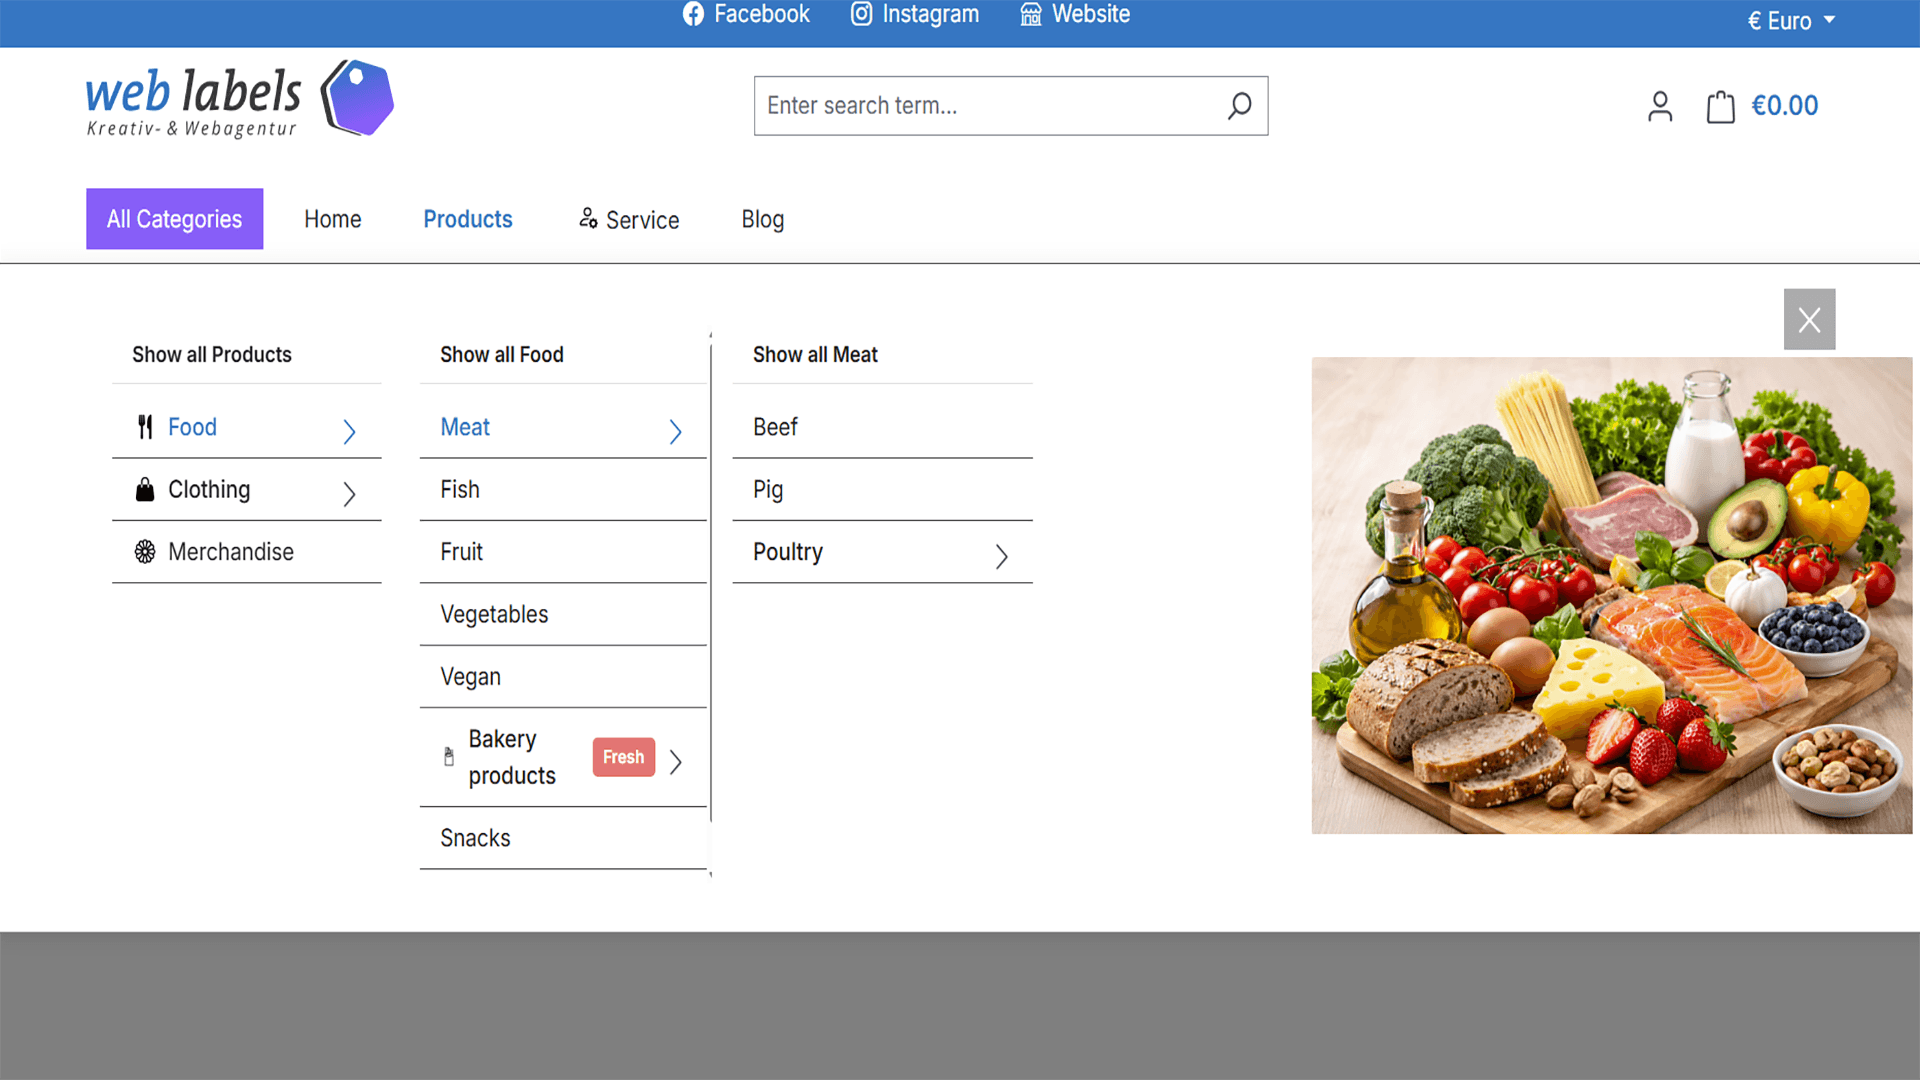The width and height of the screenshot is (1920, 1080).
Task: Expand the Poultry subcategory chevron
Action: pyautogui.click(x=1001, y=556)
